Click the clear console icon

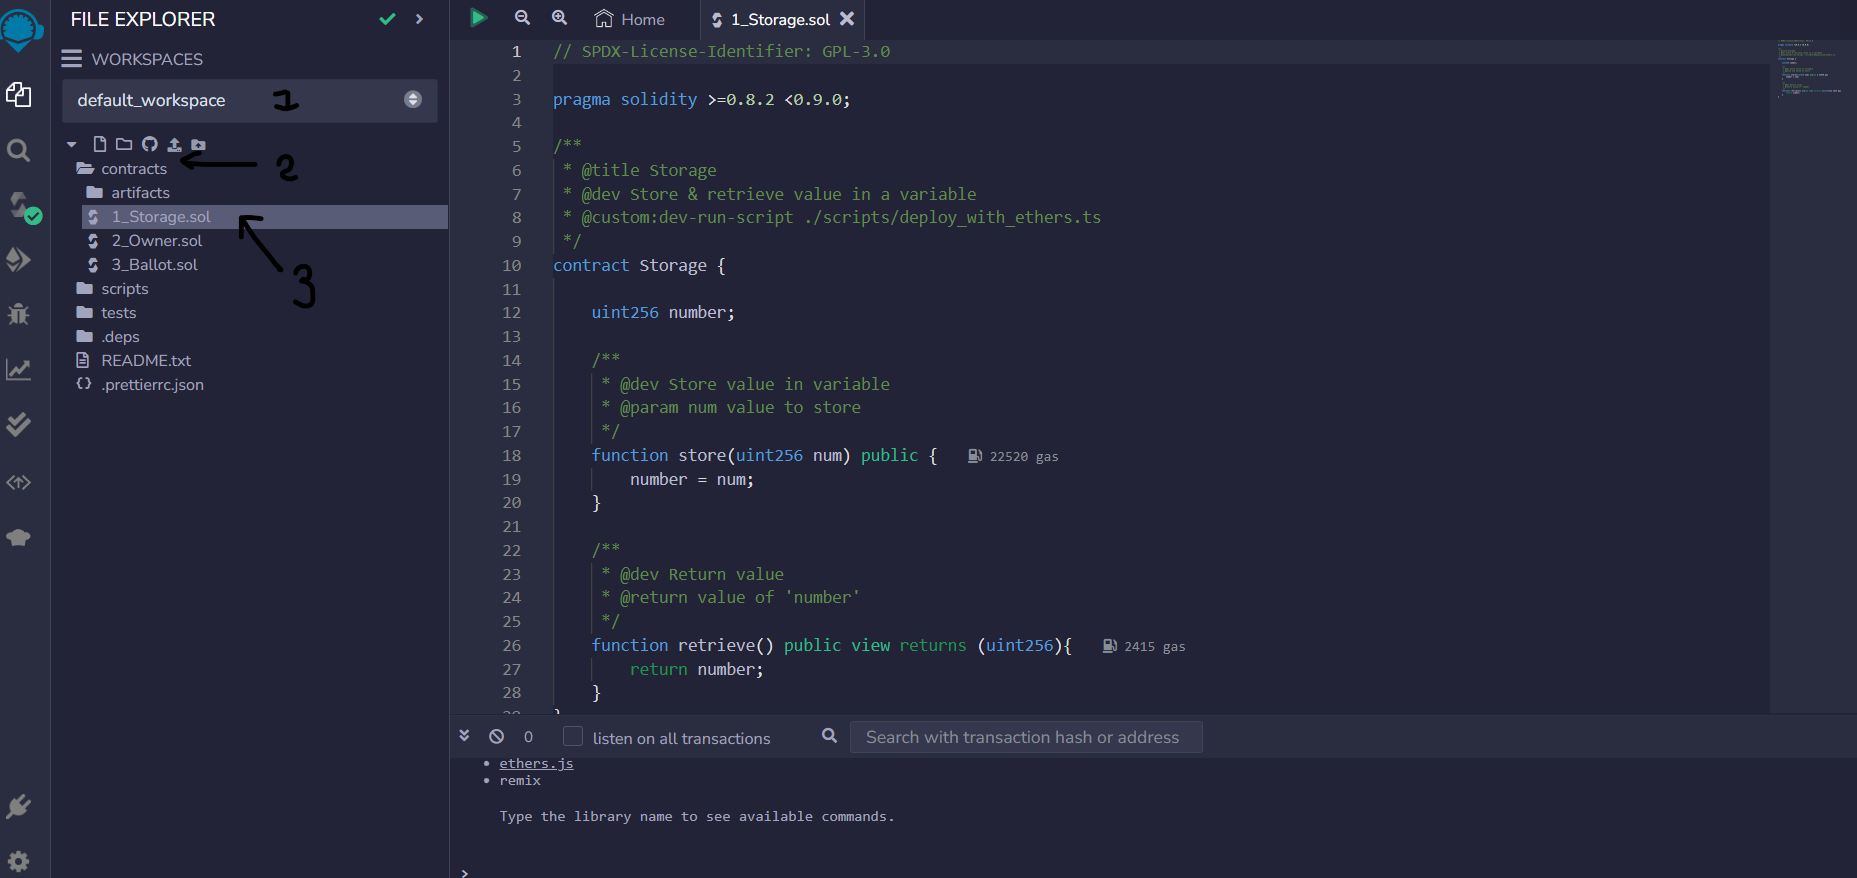coord(497,736)
